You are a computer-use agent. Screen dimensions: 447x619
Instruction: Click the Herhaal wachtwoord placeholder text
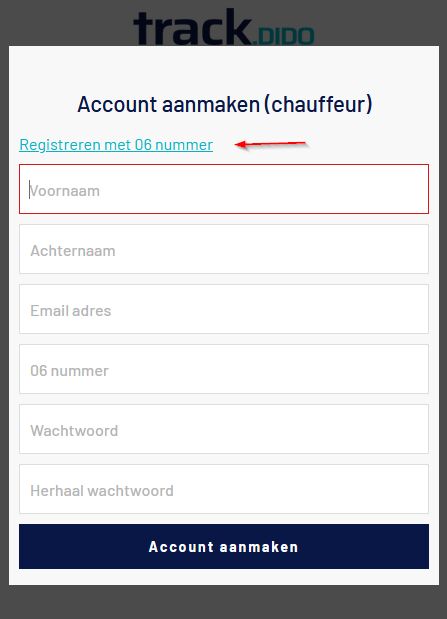[102, 491]
